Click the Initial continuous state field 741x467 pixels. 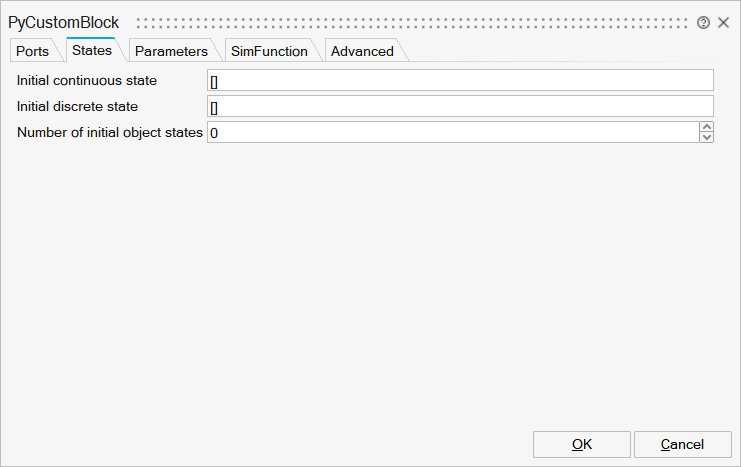(460, 81)
